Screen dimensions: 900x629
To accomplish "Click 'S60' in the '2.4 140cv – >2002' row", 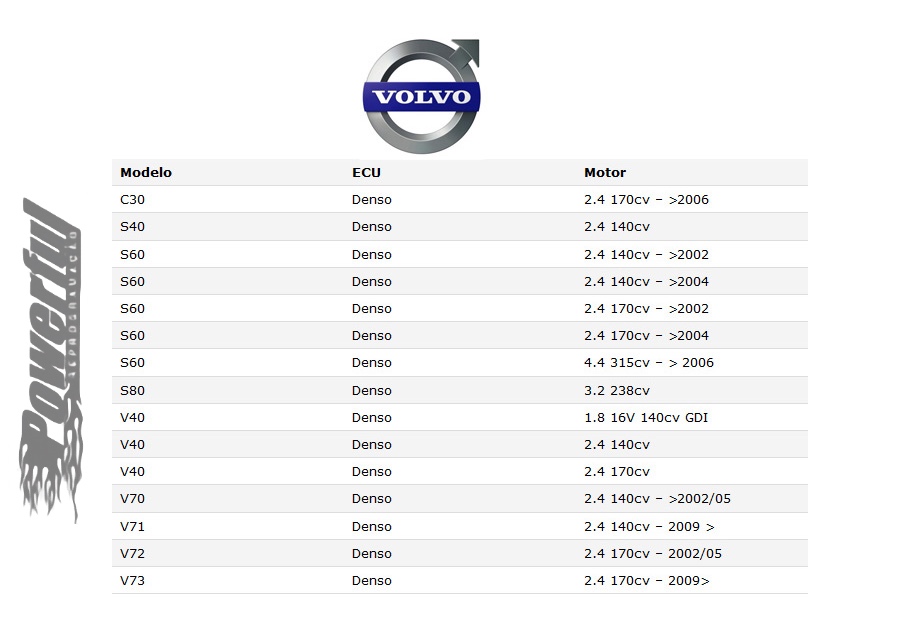I will pyautogui.click(x=132, y=255).
